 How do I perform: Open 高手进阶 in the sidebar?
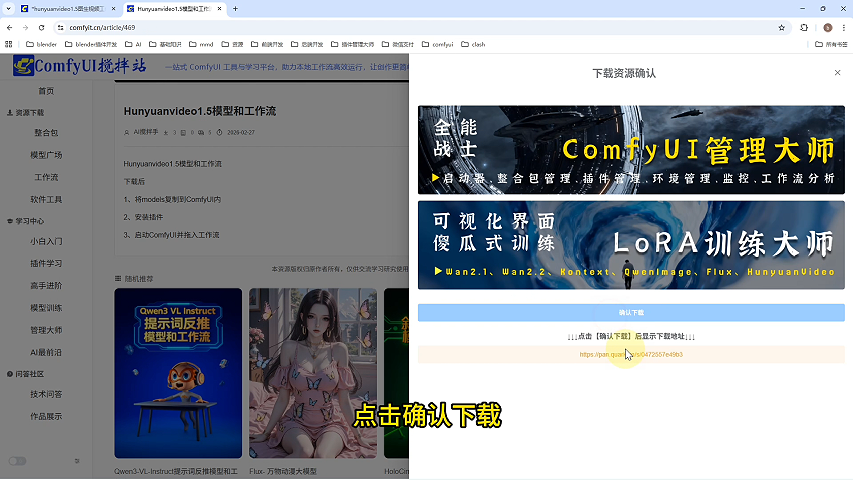coord(46,285)
